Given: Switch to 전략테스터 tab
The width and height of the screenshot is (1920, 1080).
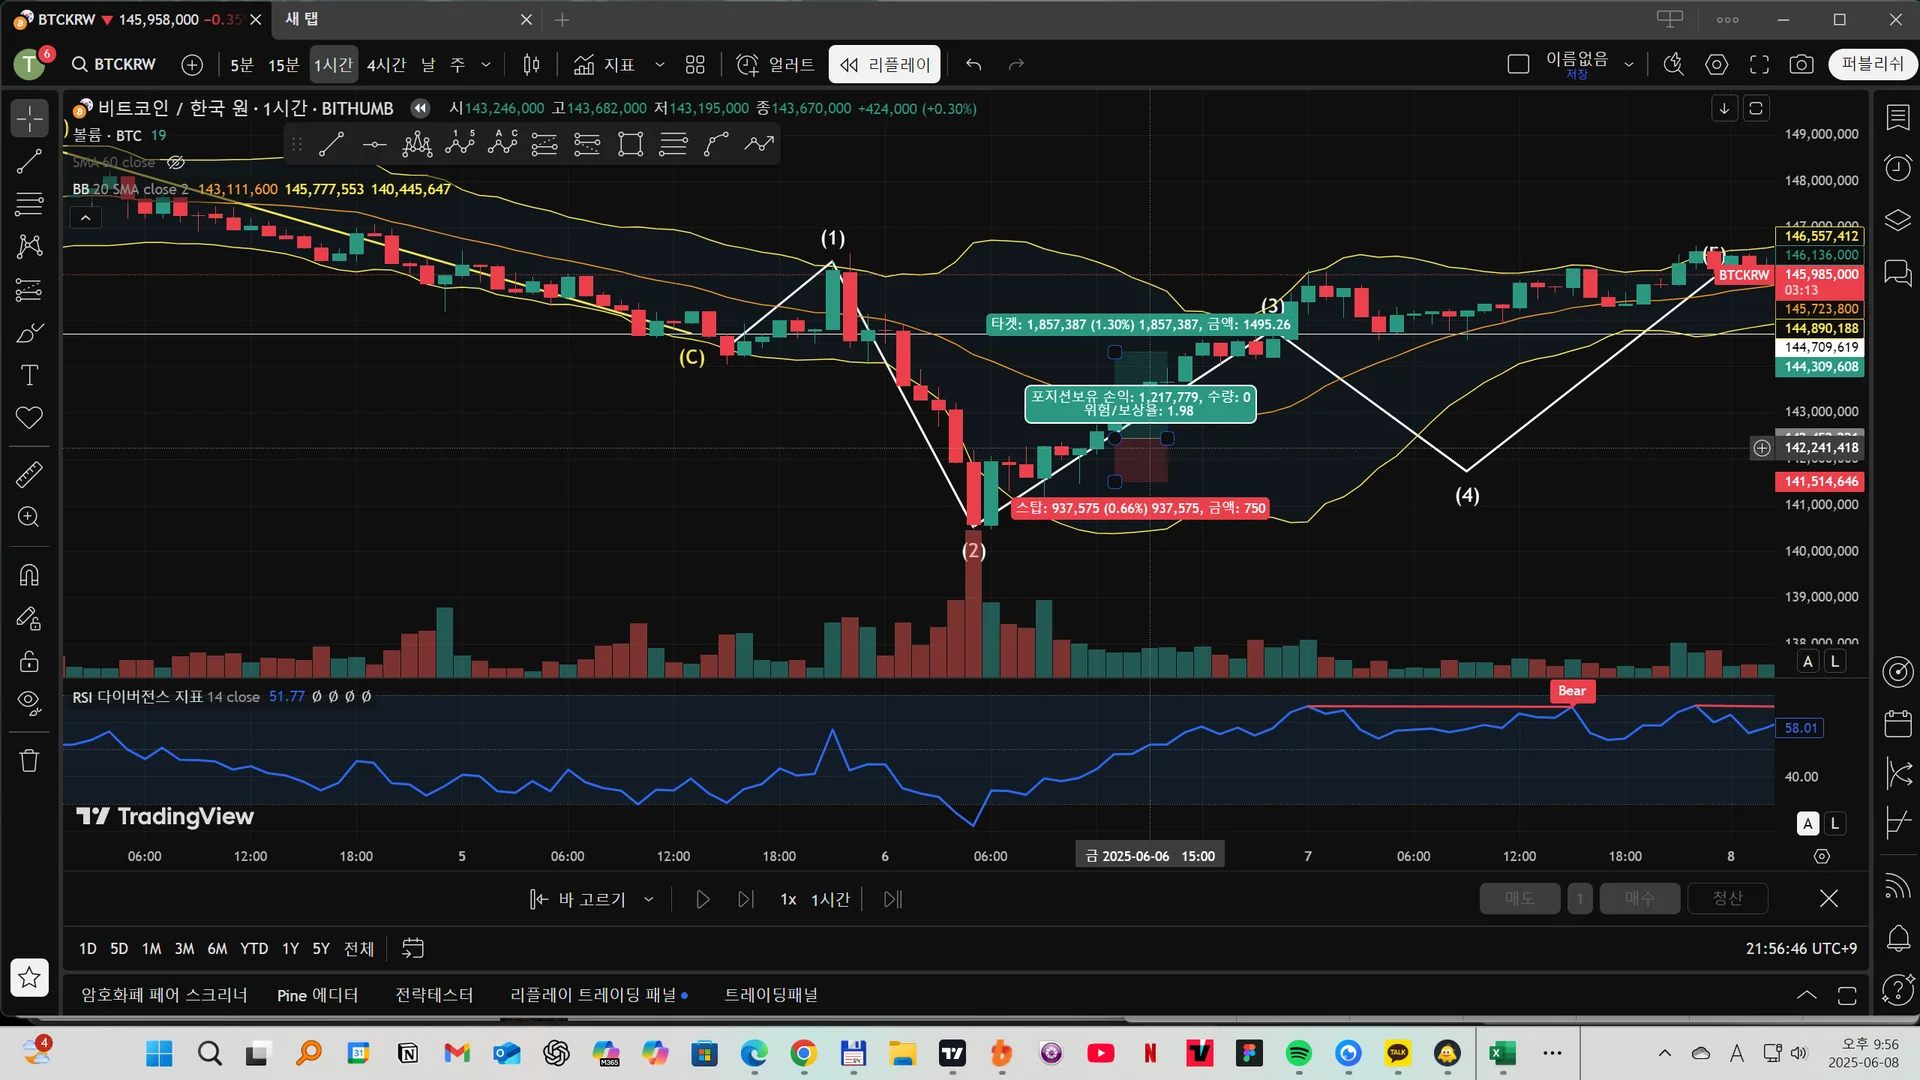Looking at the screenshot, I should pyautogui.click(x=434, y=995).
